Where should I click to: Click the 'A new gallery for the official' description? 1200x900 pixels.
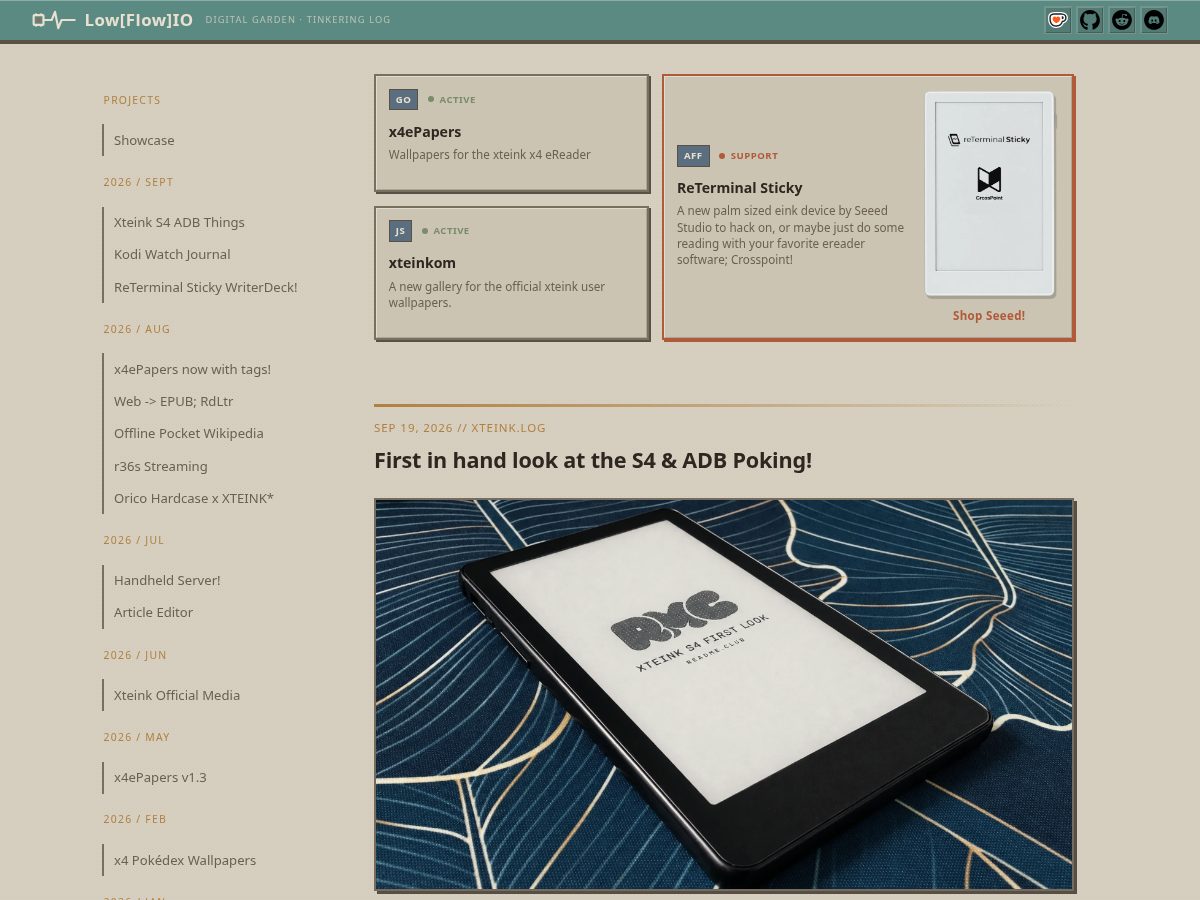tap(497, 294)
